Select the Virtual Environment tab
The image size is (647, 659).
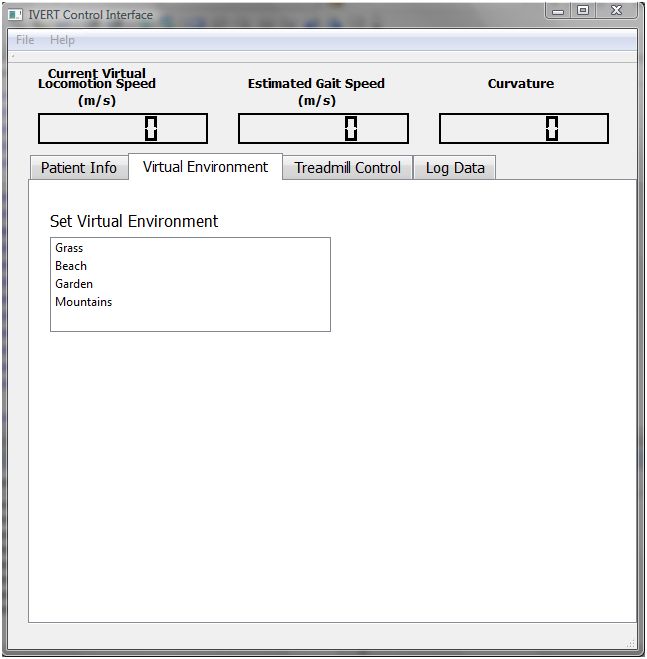pos(206,167)
